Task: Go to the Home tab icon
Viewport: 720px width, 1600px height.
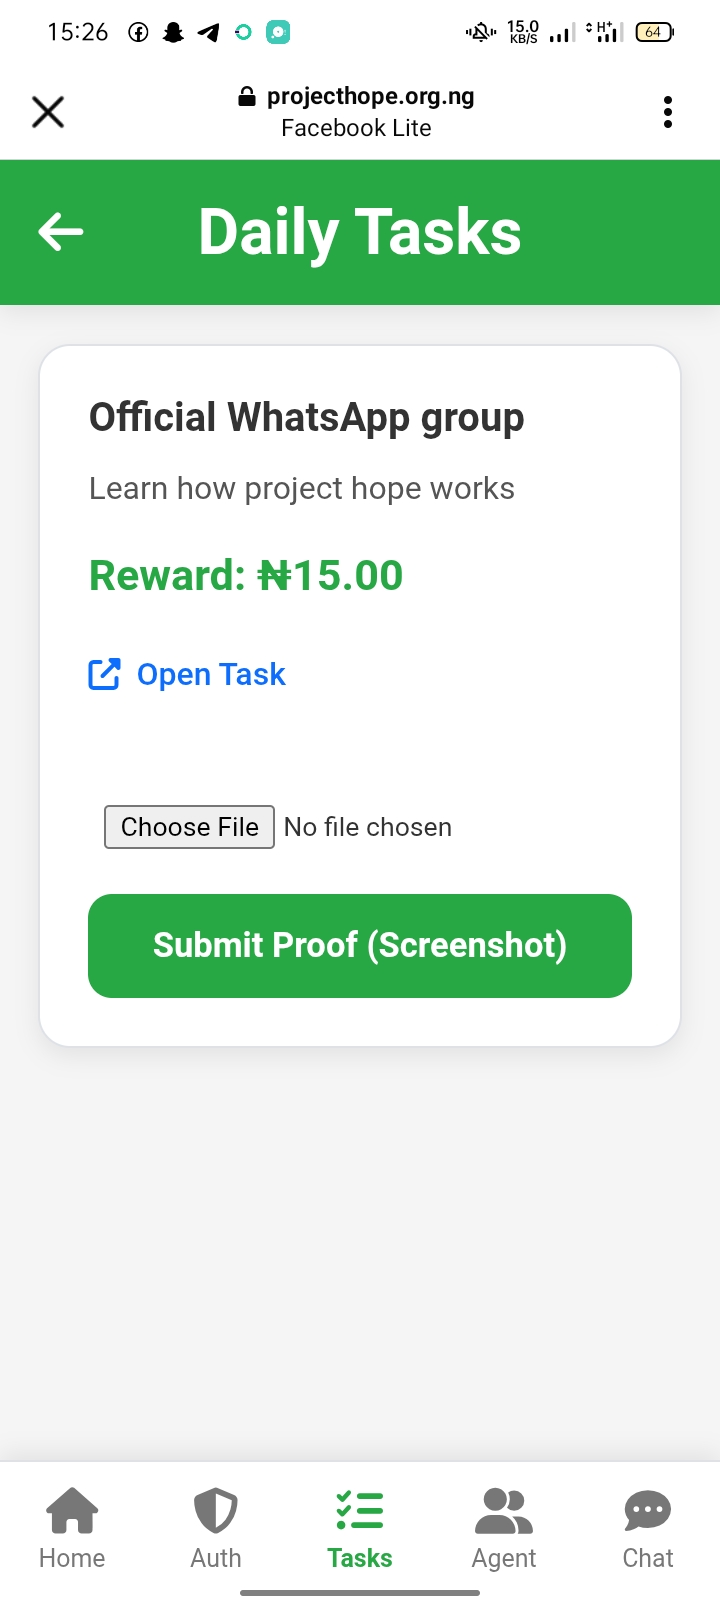Action: click(x=72, y=1510)
